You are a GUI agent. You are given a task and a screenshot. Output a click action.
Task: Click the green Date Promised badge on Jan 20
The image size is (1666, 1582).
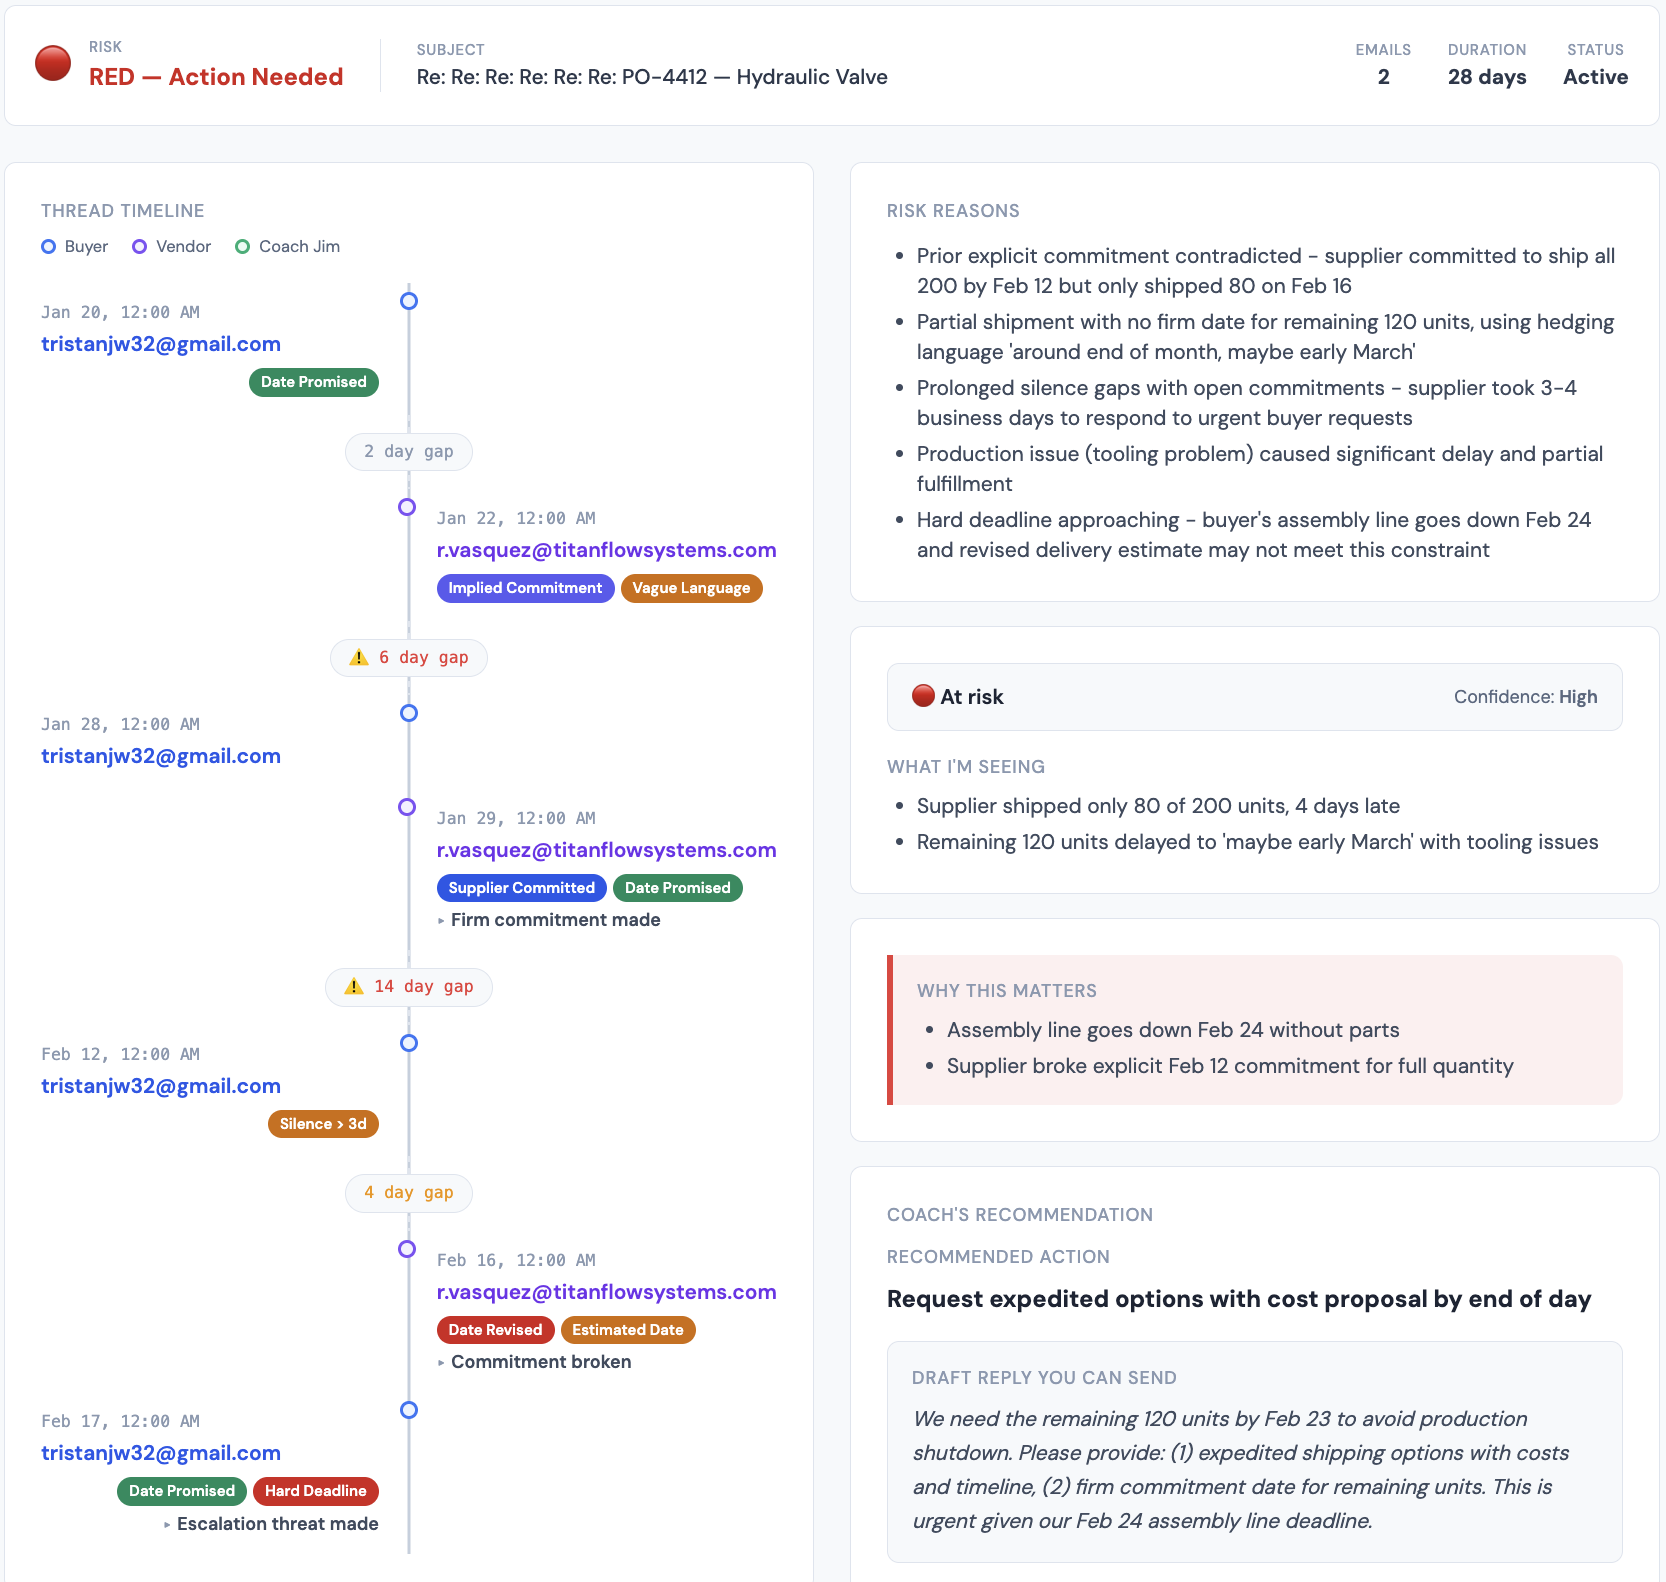tap(313, 382)
